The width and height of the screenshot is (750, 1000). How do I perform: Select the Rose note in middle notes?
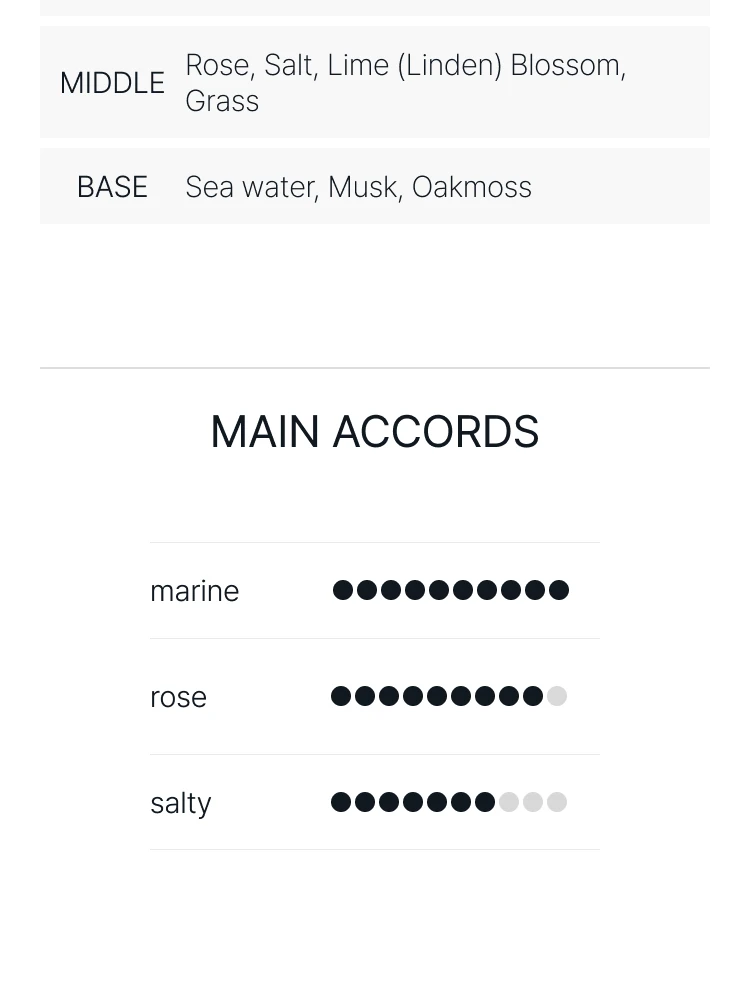pyautogui.click(x=217, y=65)
